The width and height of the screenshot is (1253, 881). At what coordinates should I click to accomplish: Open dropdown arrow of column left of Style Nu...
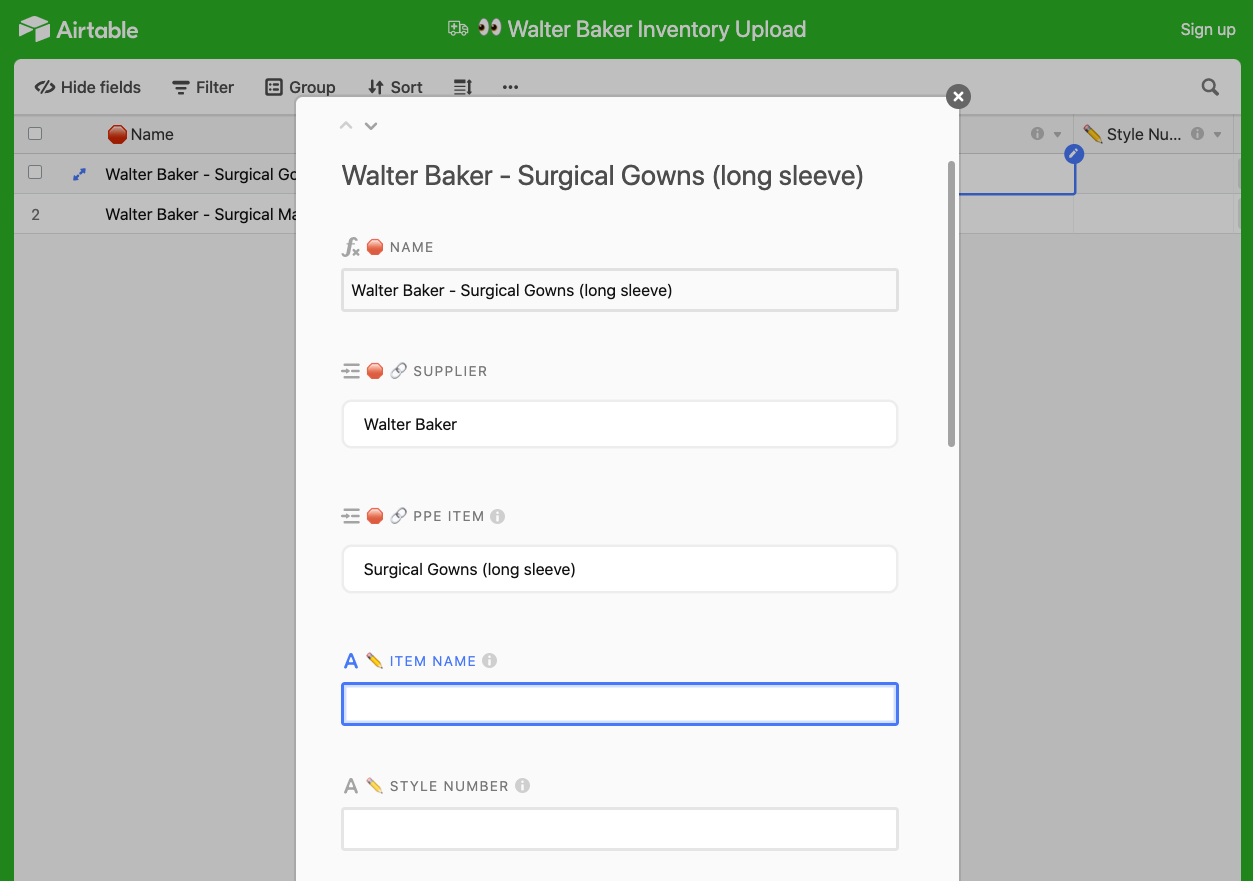tap(1057, 134)
